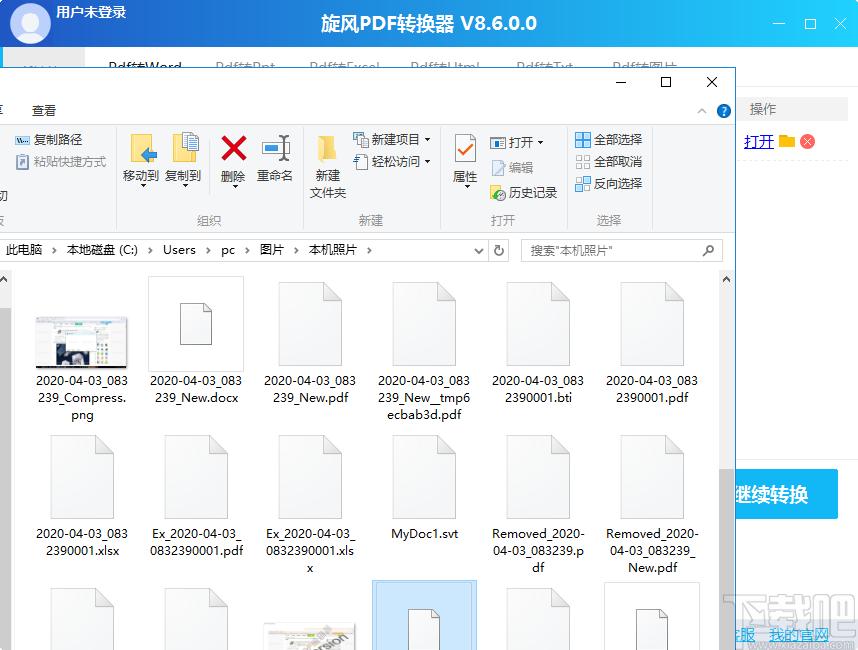The height and width of the screenshot is (650, 858).
Task: Open the Delete dropdown arrow
Action: point(235,187)
